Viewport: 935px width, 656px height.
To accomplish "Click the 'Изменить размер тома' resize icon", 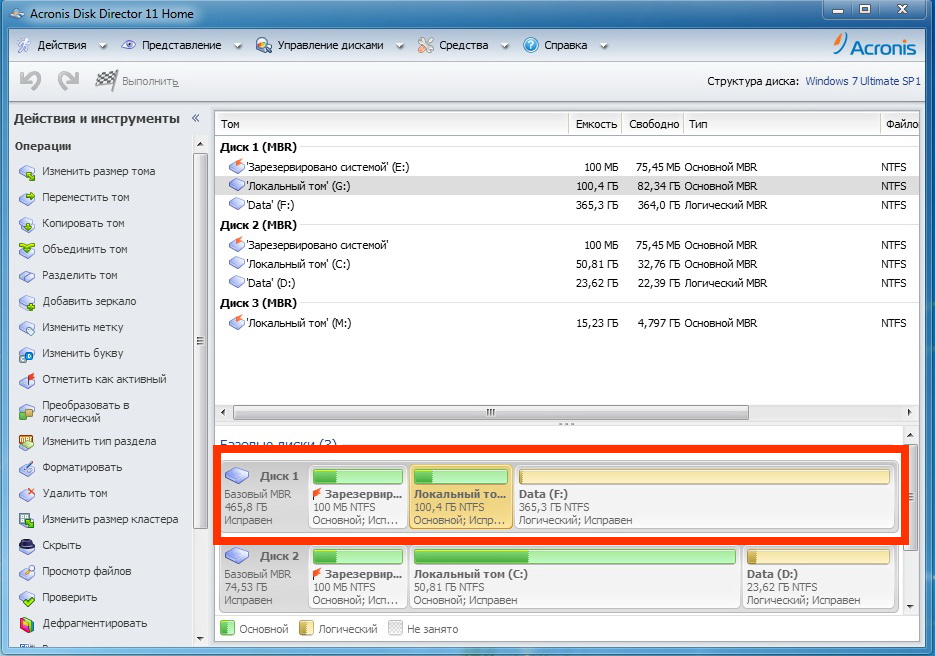I will [27, 172].
